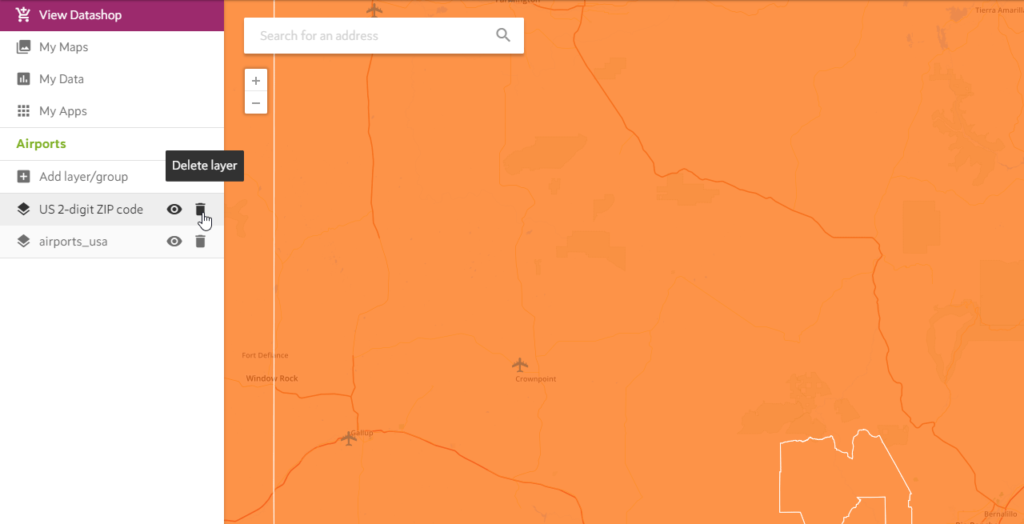Click the Crownpoint airport marker

click(x=520, y=364)
